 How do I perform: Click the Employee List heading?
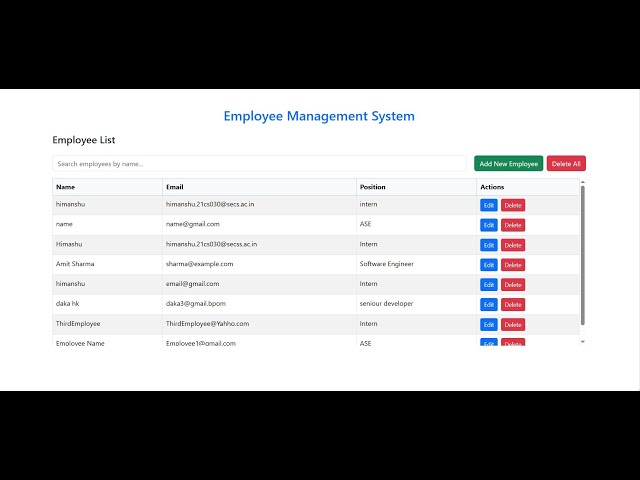[84, 140]
